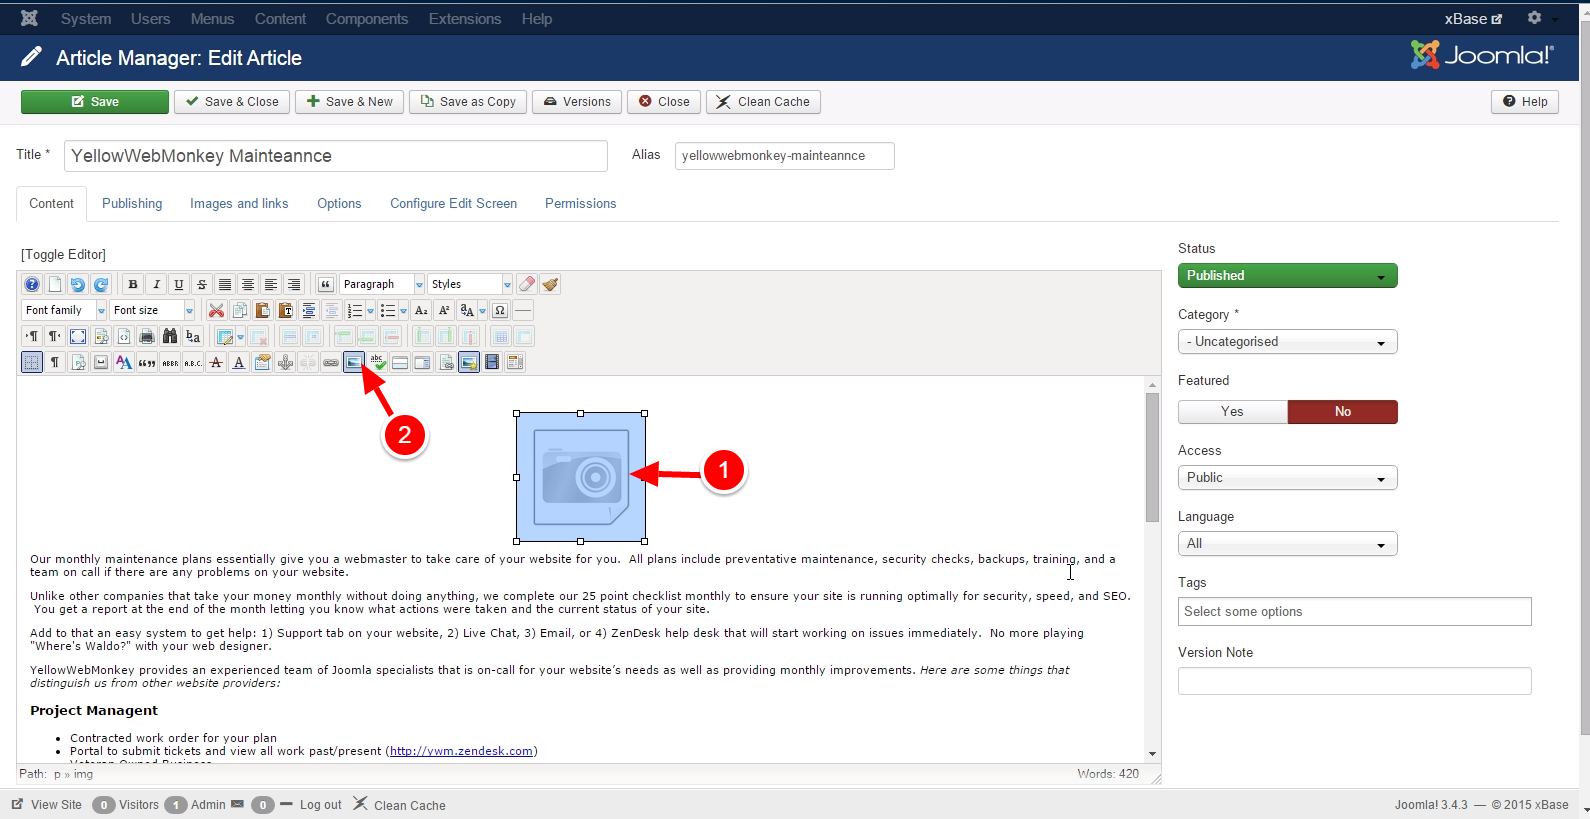The image size is (1590, 819).
Task: Click the broom cleanup code icon
Action: [x=550, y=284]
